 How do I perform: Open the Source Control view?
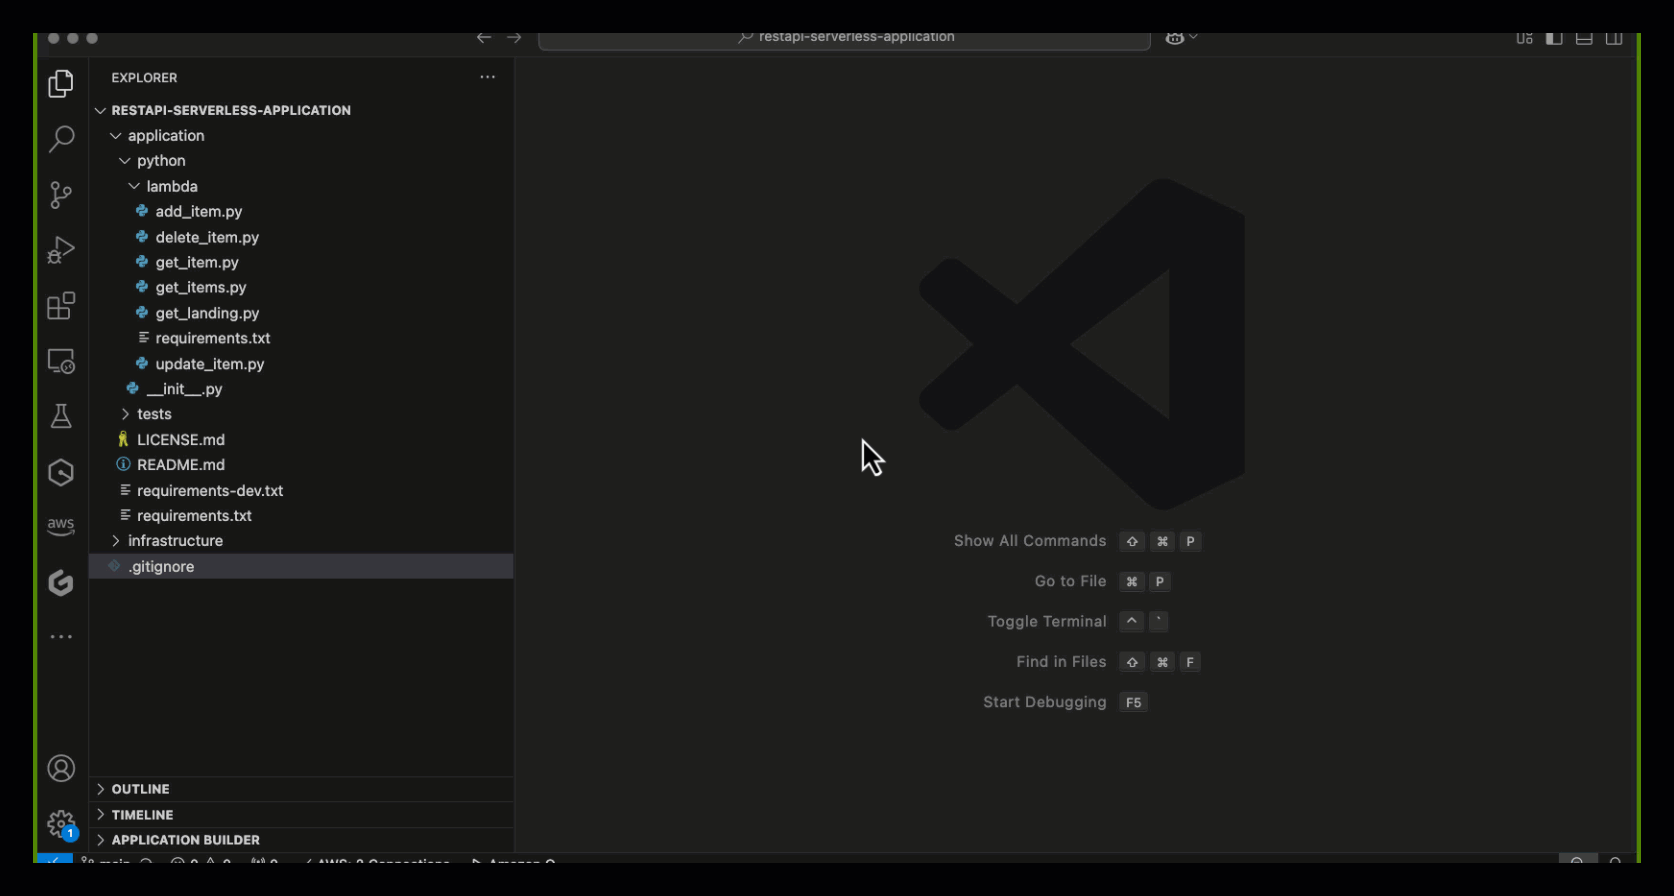click(x=61, y=195)
